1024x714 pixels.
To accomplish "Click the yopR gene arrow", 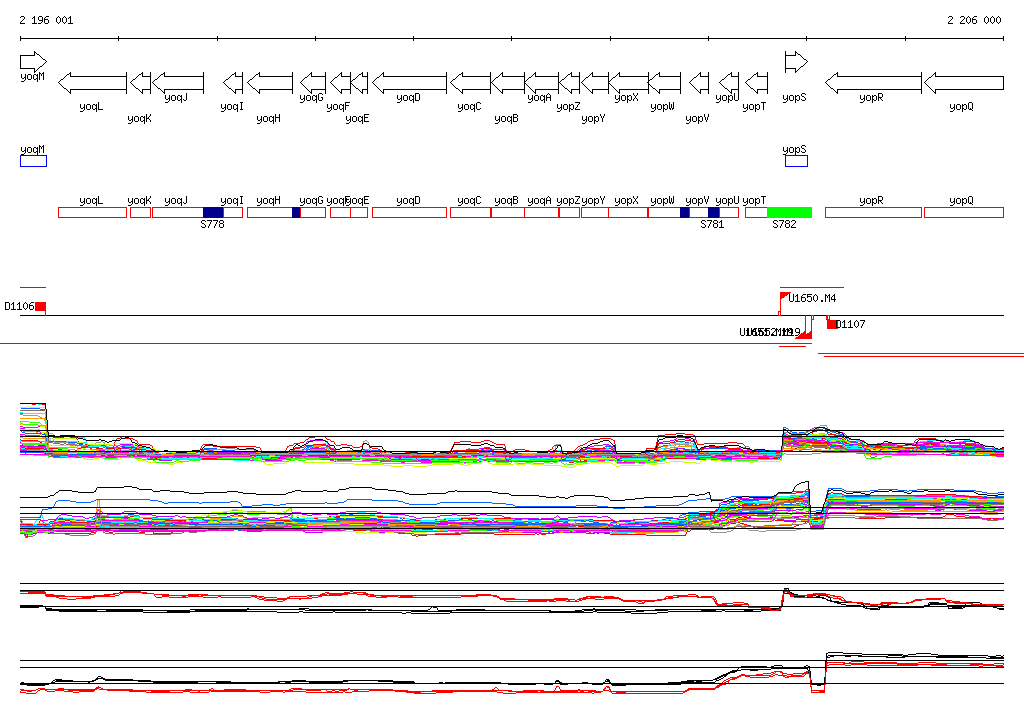I will 872,82.
